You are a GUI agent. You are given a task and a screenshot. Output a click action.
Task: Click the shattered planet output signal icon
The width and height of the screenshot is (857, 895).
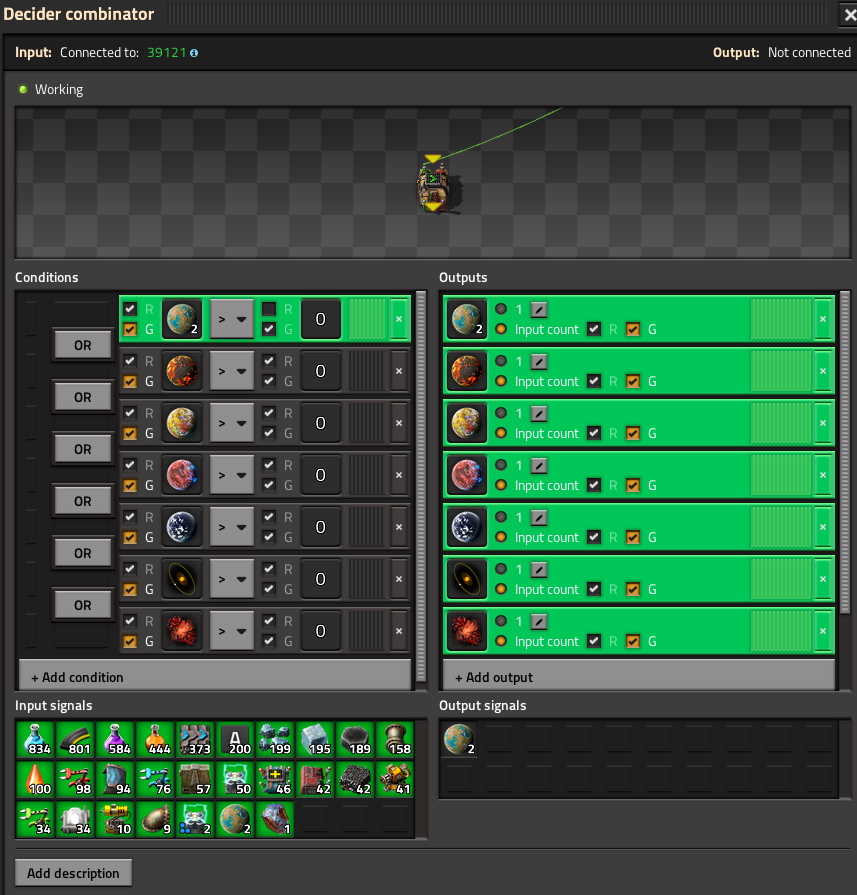[466, 631]
